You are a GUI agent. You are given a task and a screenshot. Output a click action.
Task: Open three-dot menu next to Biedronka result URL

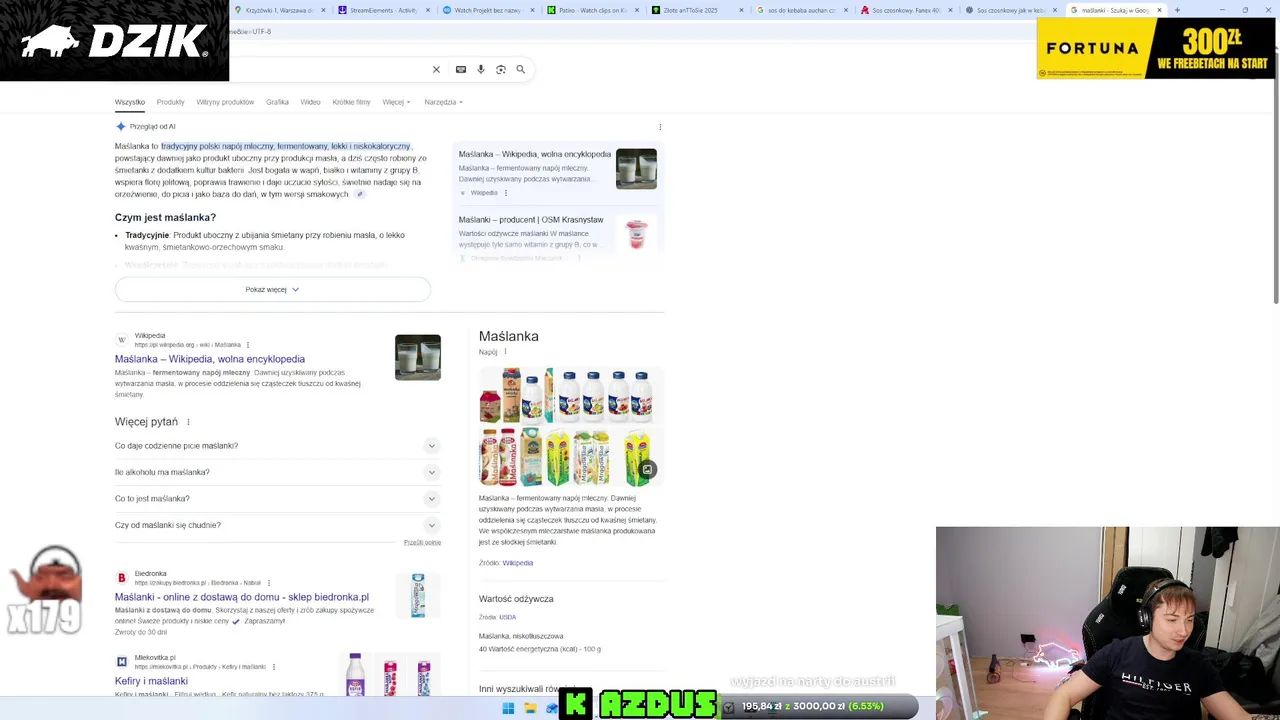tap(268, 583)
